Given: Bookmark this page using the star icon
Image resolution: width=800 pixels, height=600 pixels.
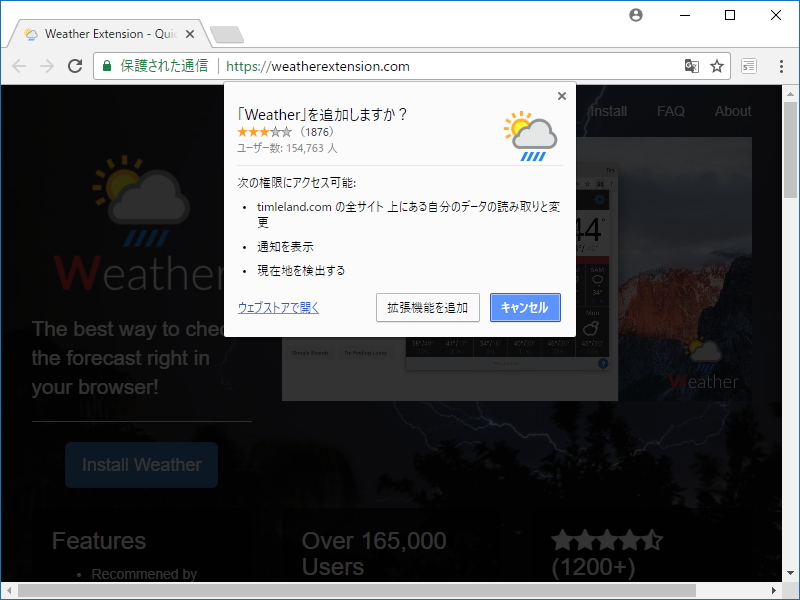Looking at the screenshot, I should (x=717, y=65).
